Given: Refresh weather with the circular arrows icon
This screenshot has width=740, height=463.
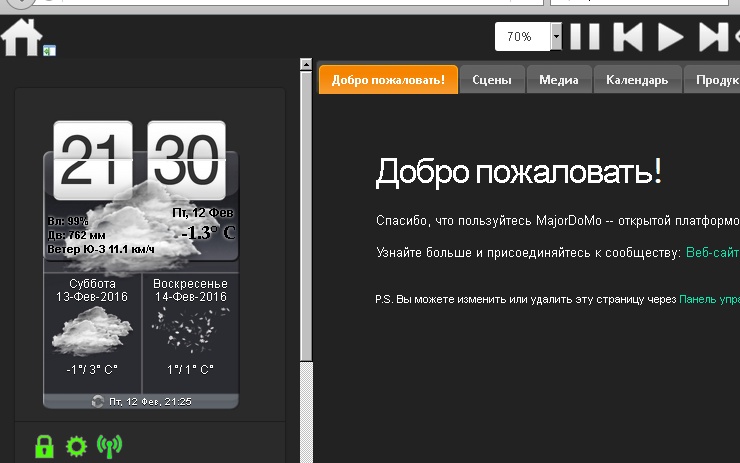Looking at the screenshot, I should point(98,402).
